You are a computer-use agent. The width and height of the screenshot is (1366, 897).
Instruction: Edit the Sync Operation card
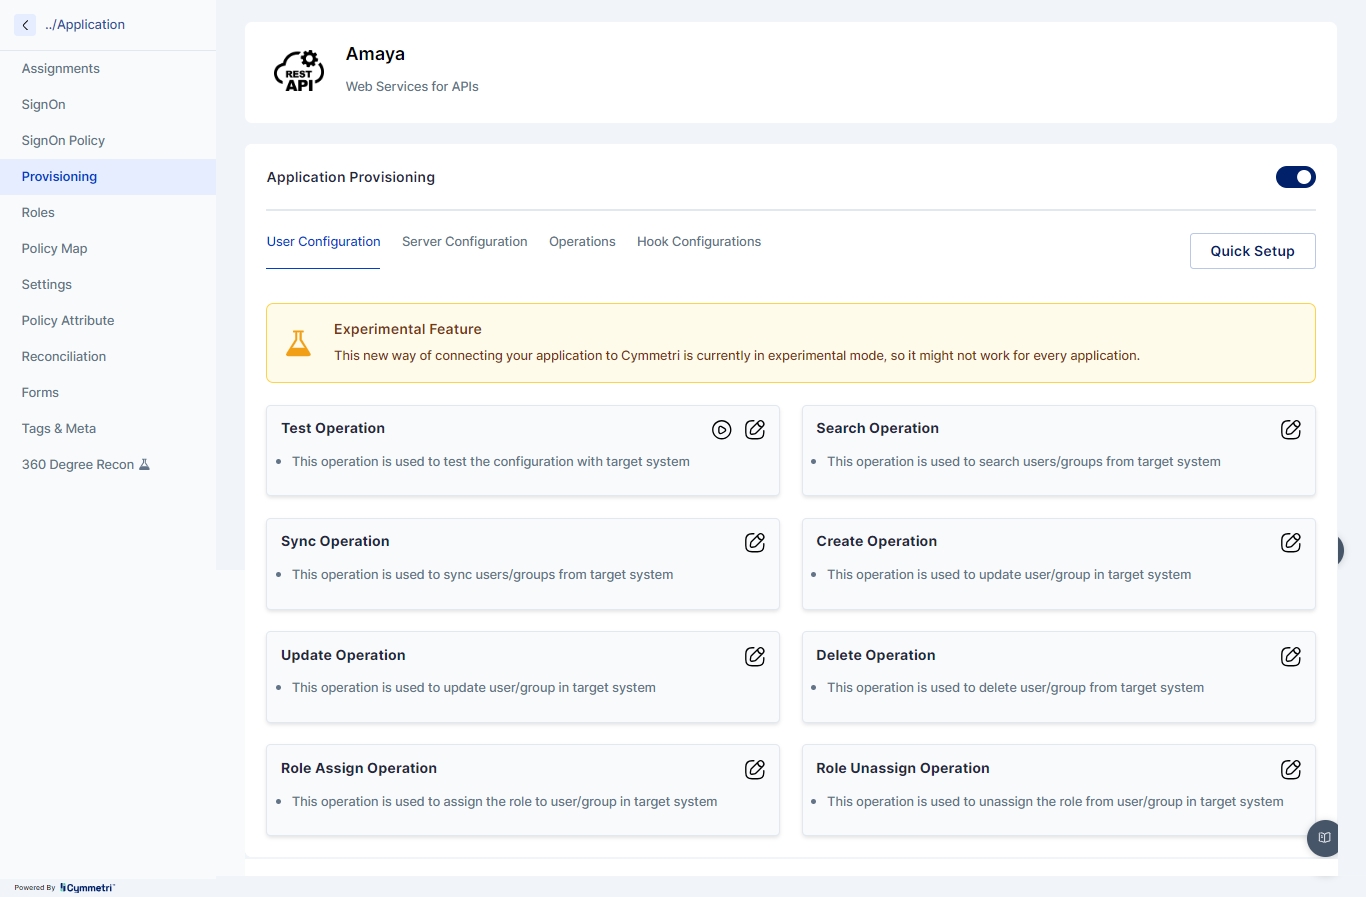pos(755,542)
